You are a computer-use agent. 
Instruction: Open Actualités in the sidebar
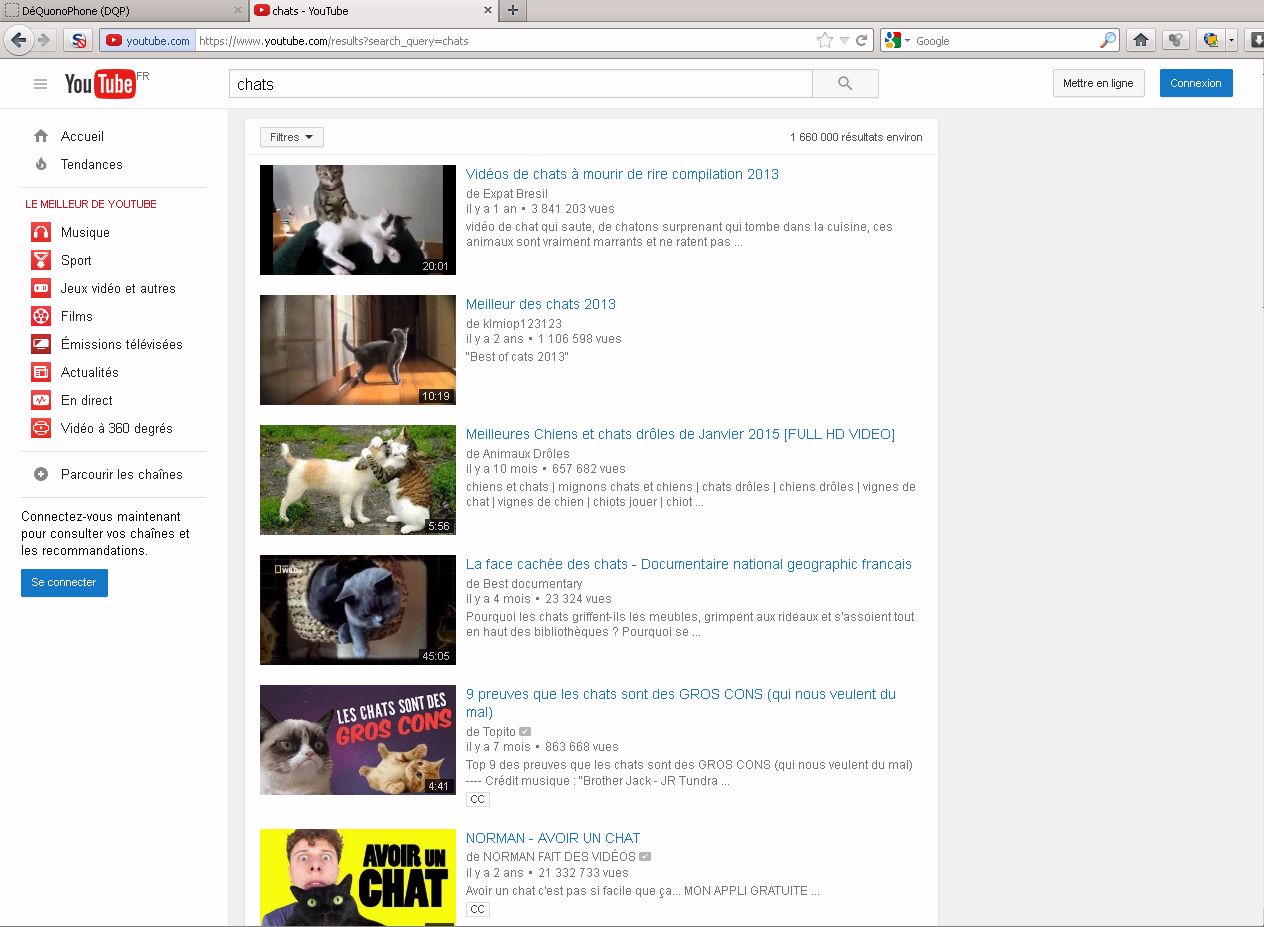pyautogui.click(x=90, y=372)
